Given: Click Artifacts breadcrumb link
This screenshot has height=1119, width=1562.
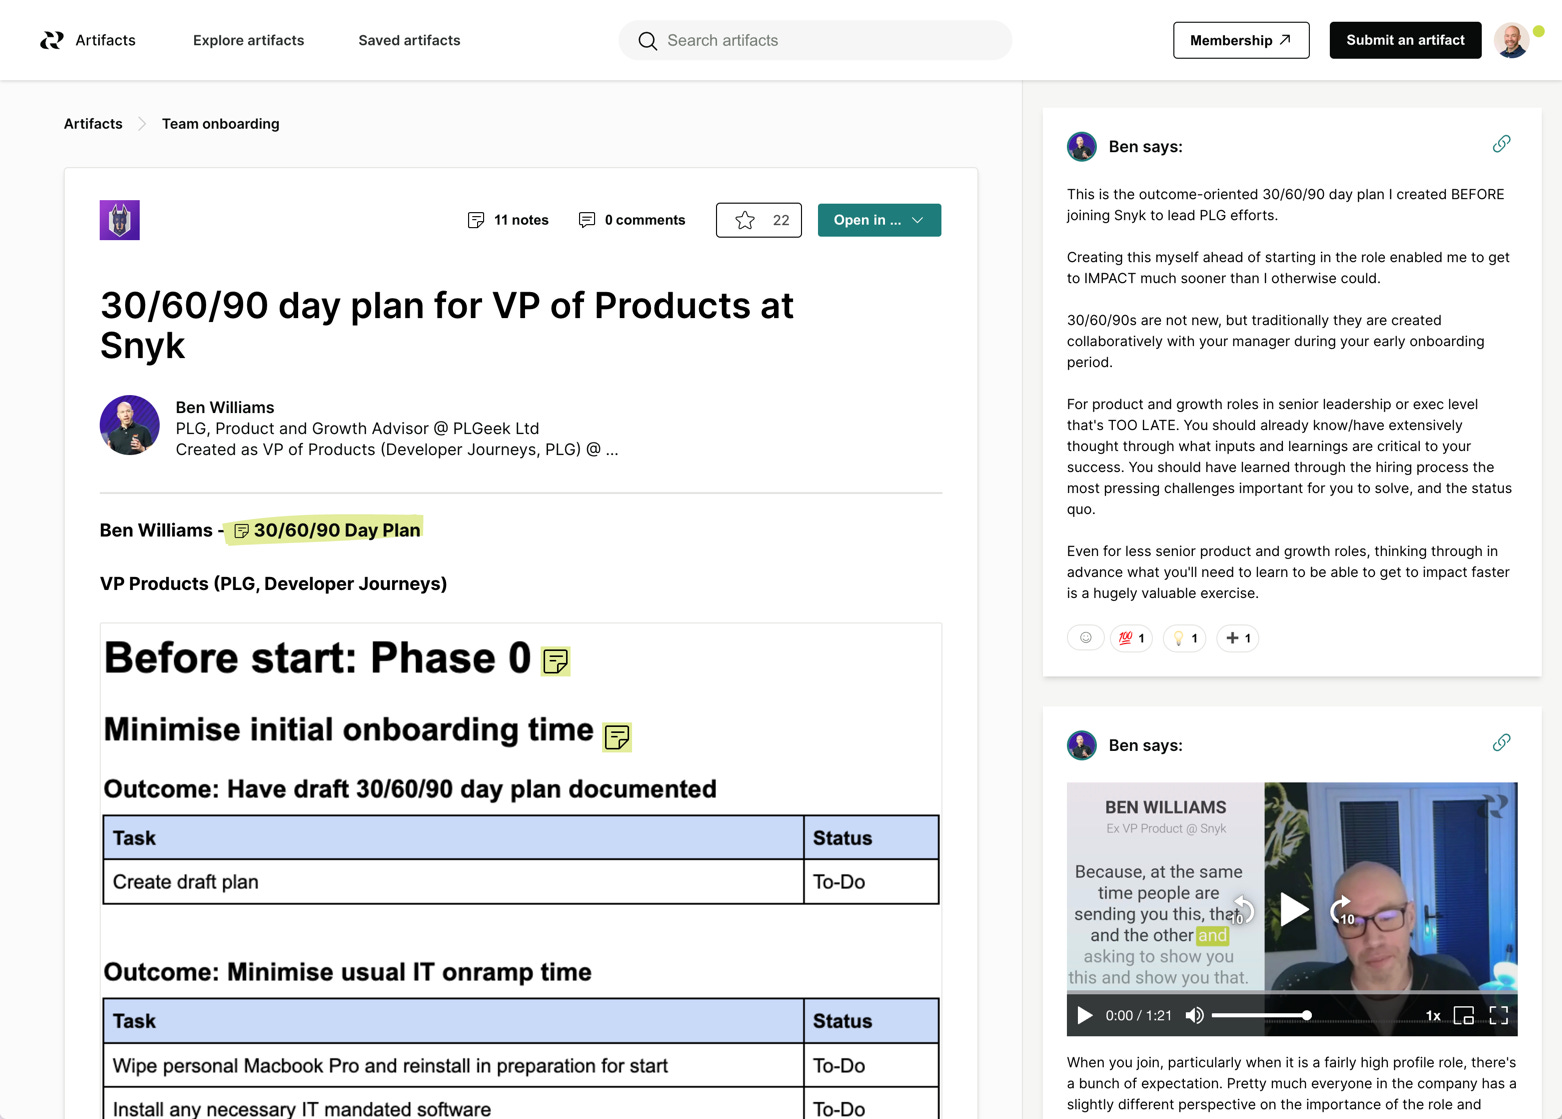Looking at the screenshot, I should (93, 124).
